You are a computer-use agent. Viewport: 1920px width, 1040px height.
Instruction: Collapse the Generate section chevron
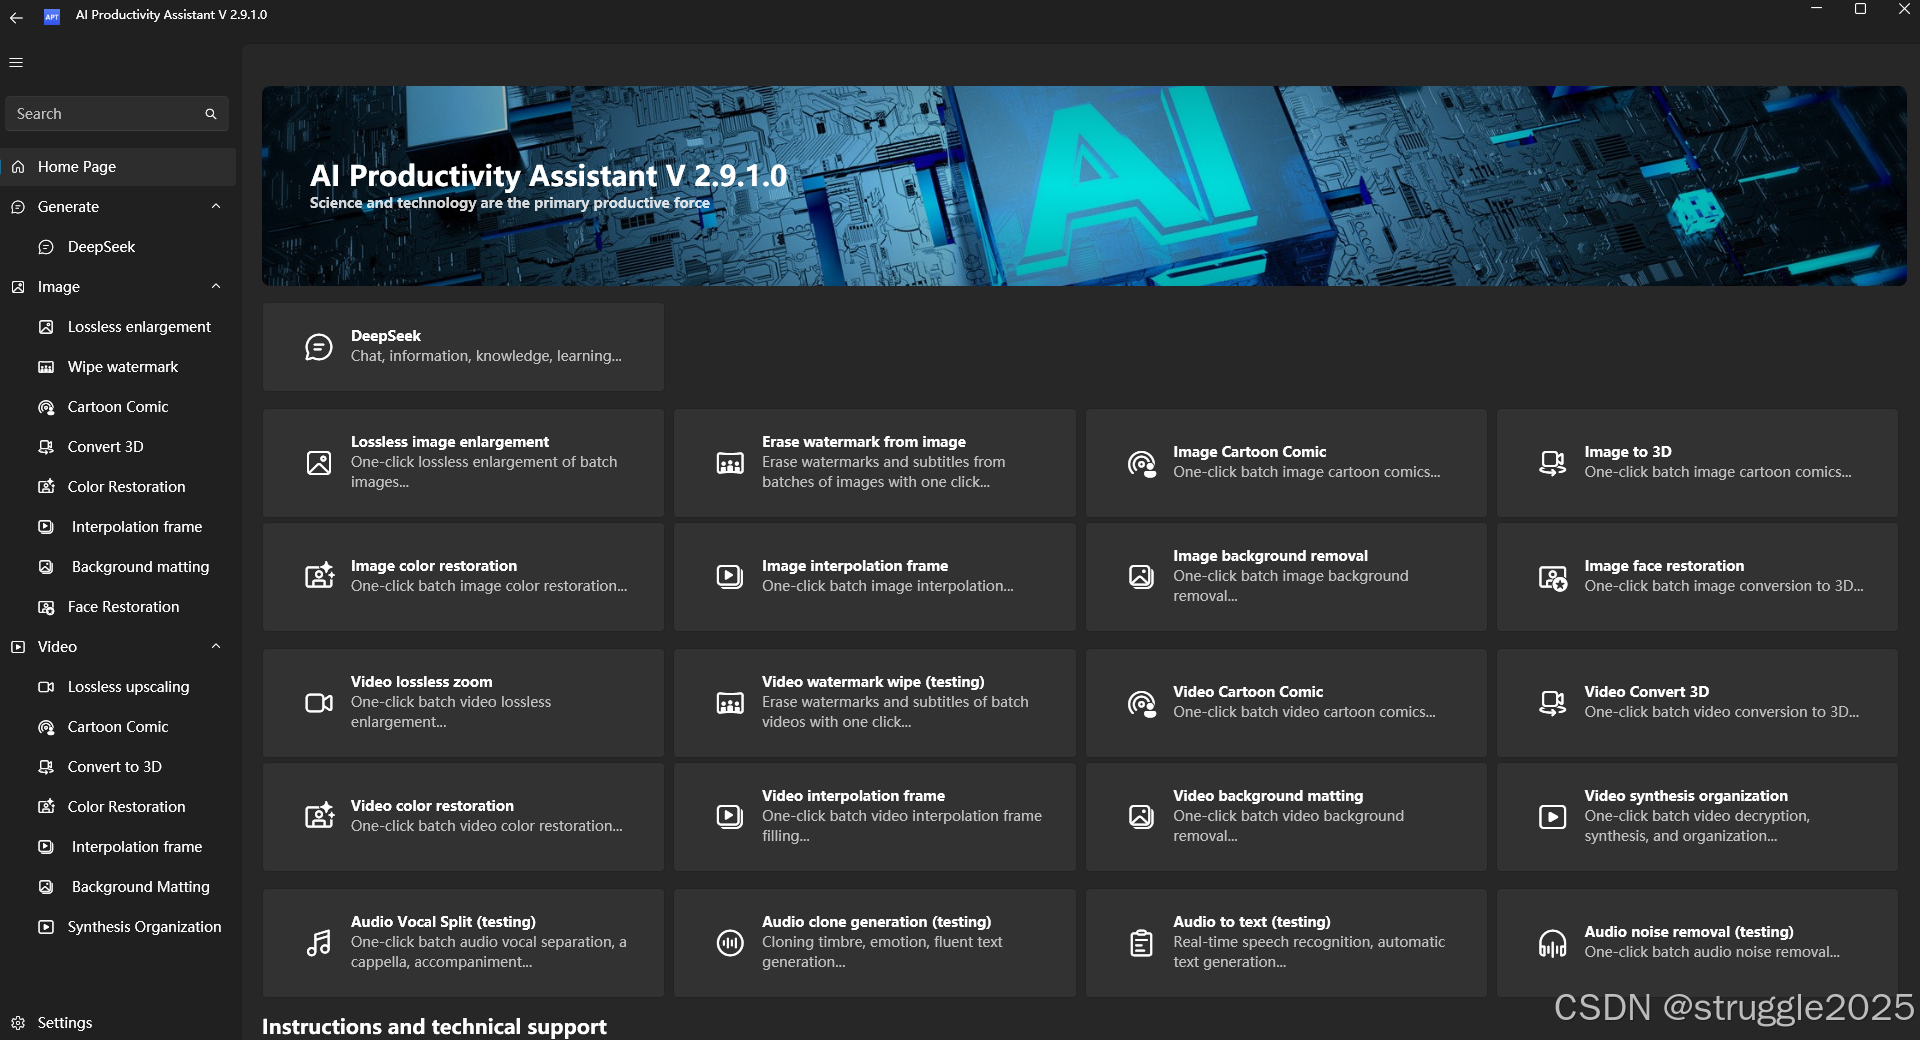coord(216,207)
